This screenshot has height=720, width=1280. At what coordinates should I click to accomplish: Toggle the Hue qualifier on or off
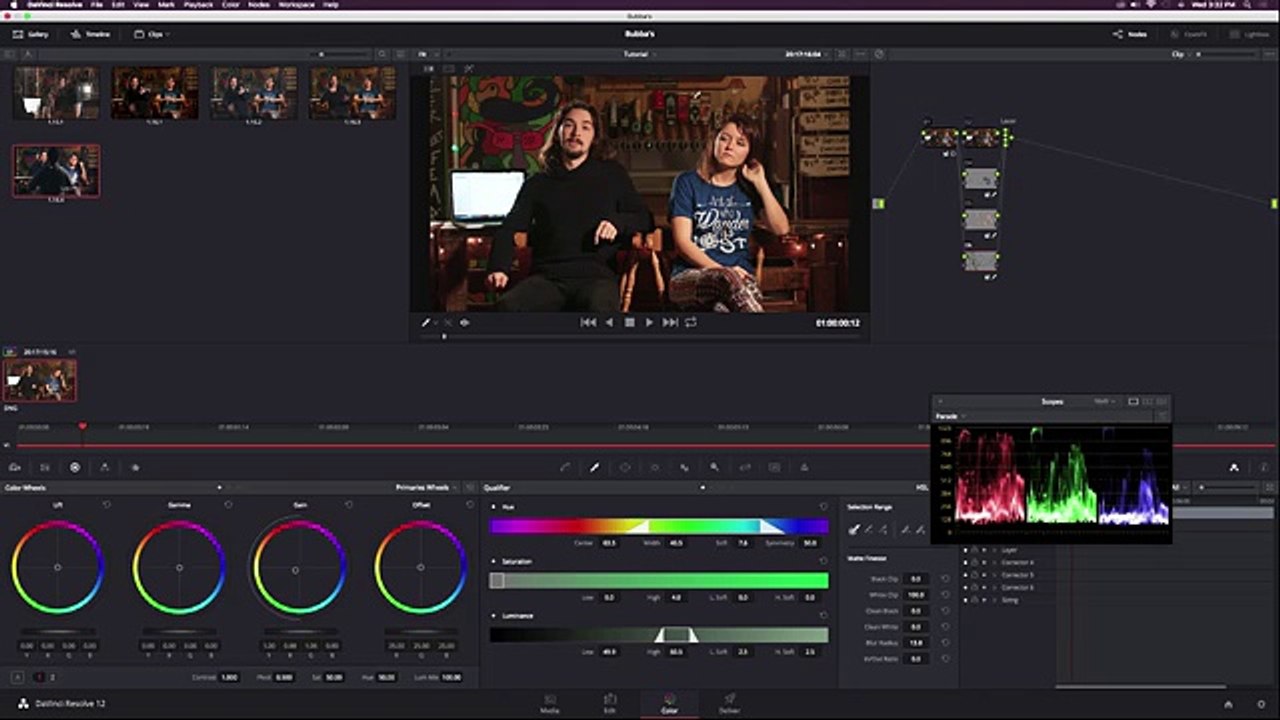(x=494, y=507)
